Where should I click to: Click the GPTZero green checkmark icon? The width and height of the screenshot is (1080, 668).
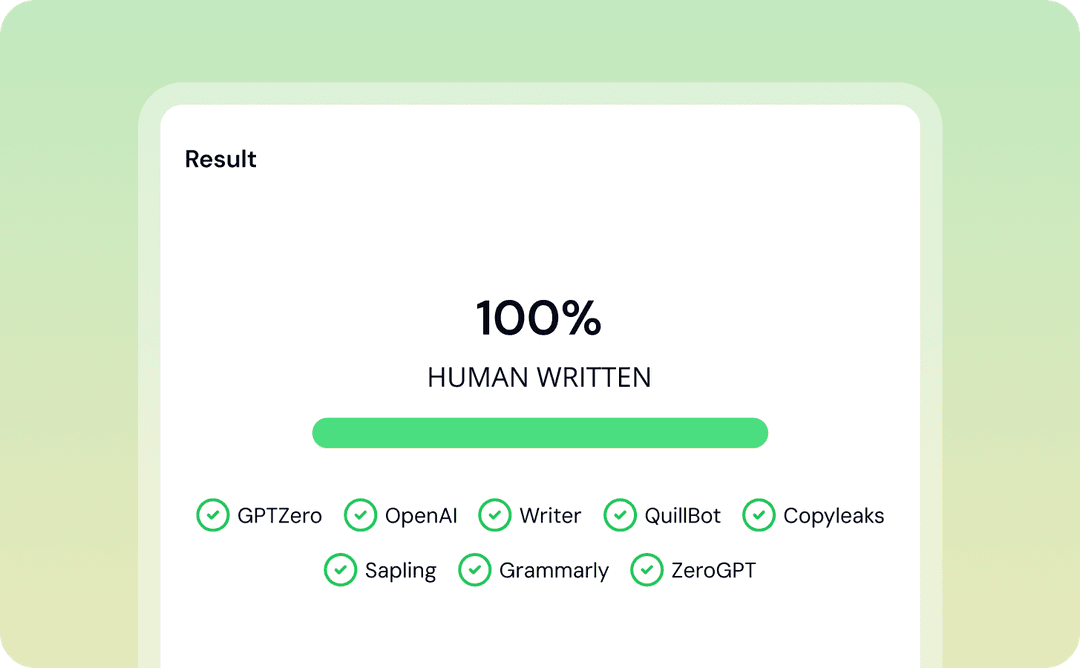212,515
